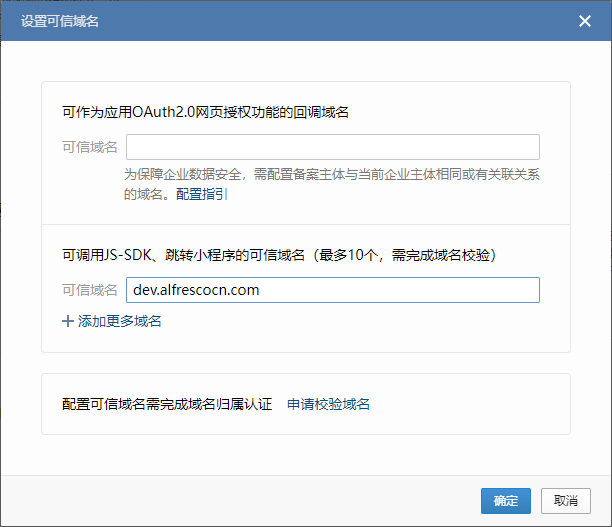Focus the OAuth2.0 callback 可信域名 input
The width and height of the screenshot is (612, 527).
click(332, 147)
